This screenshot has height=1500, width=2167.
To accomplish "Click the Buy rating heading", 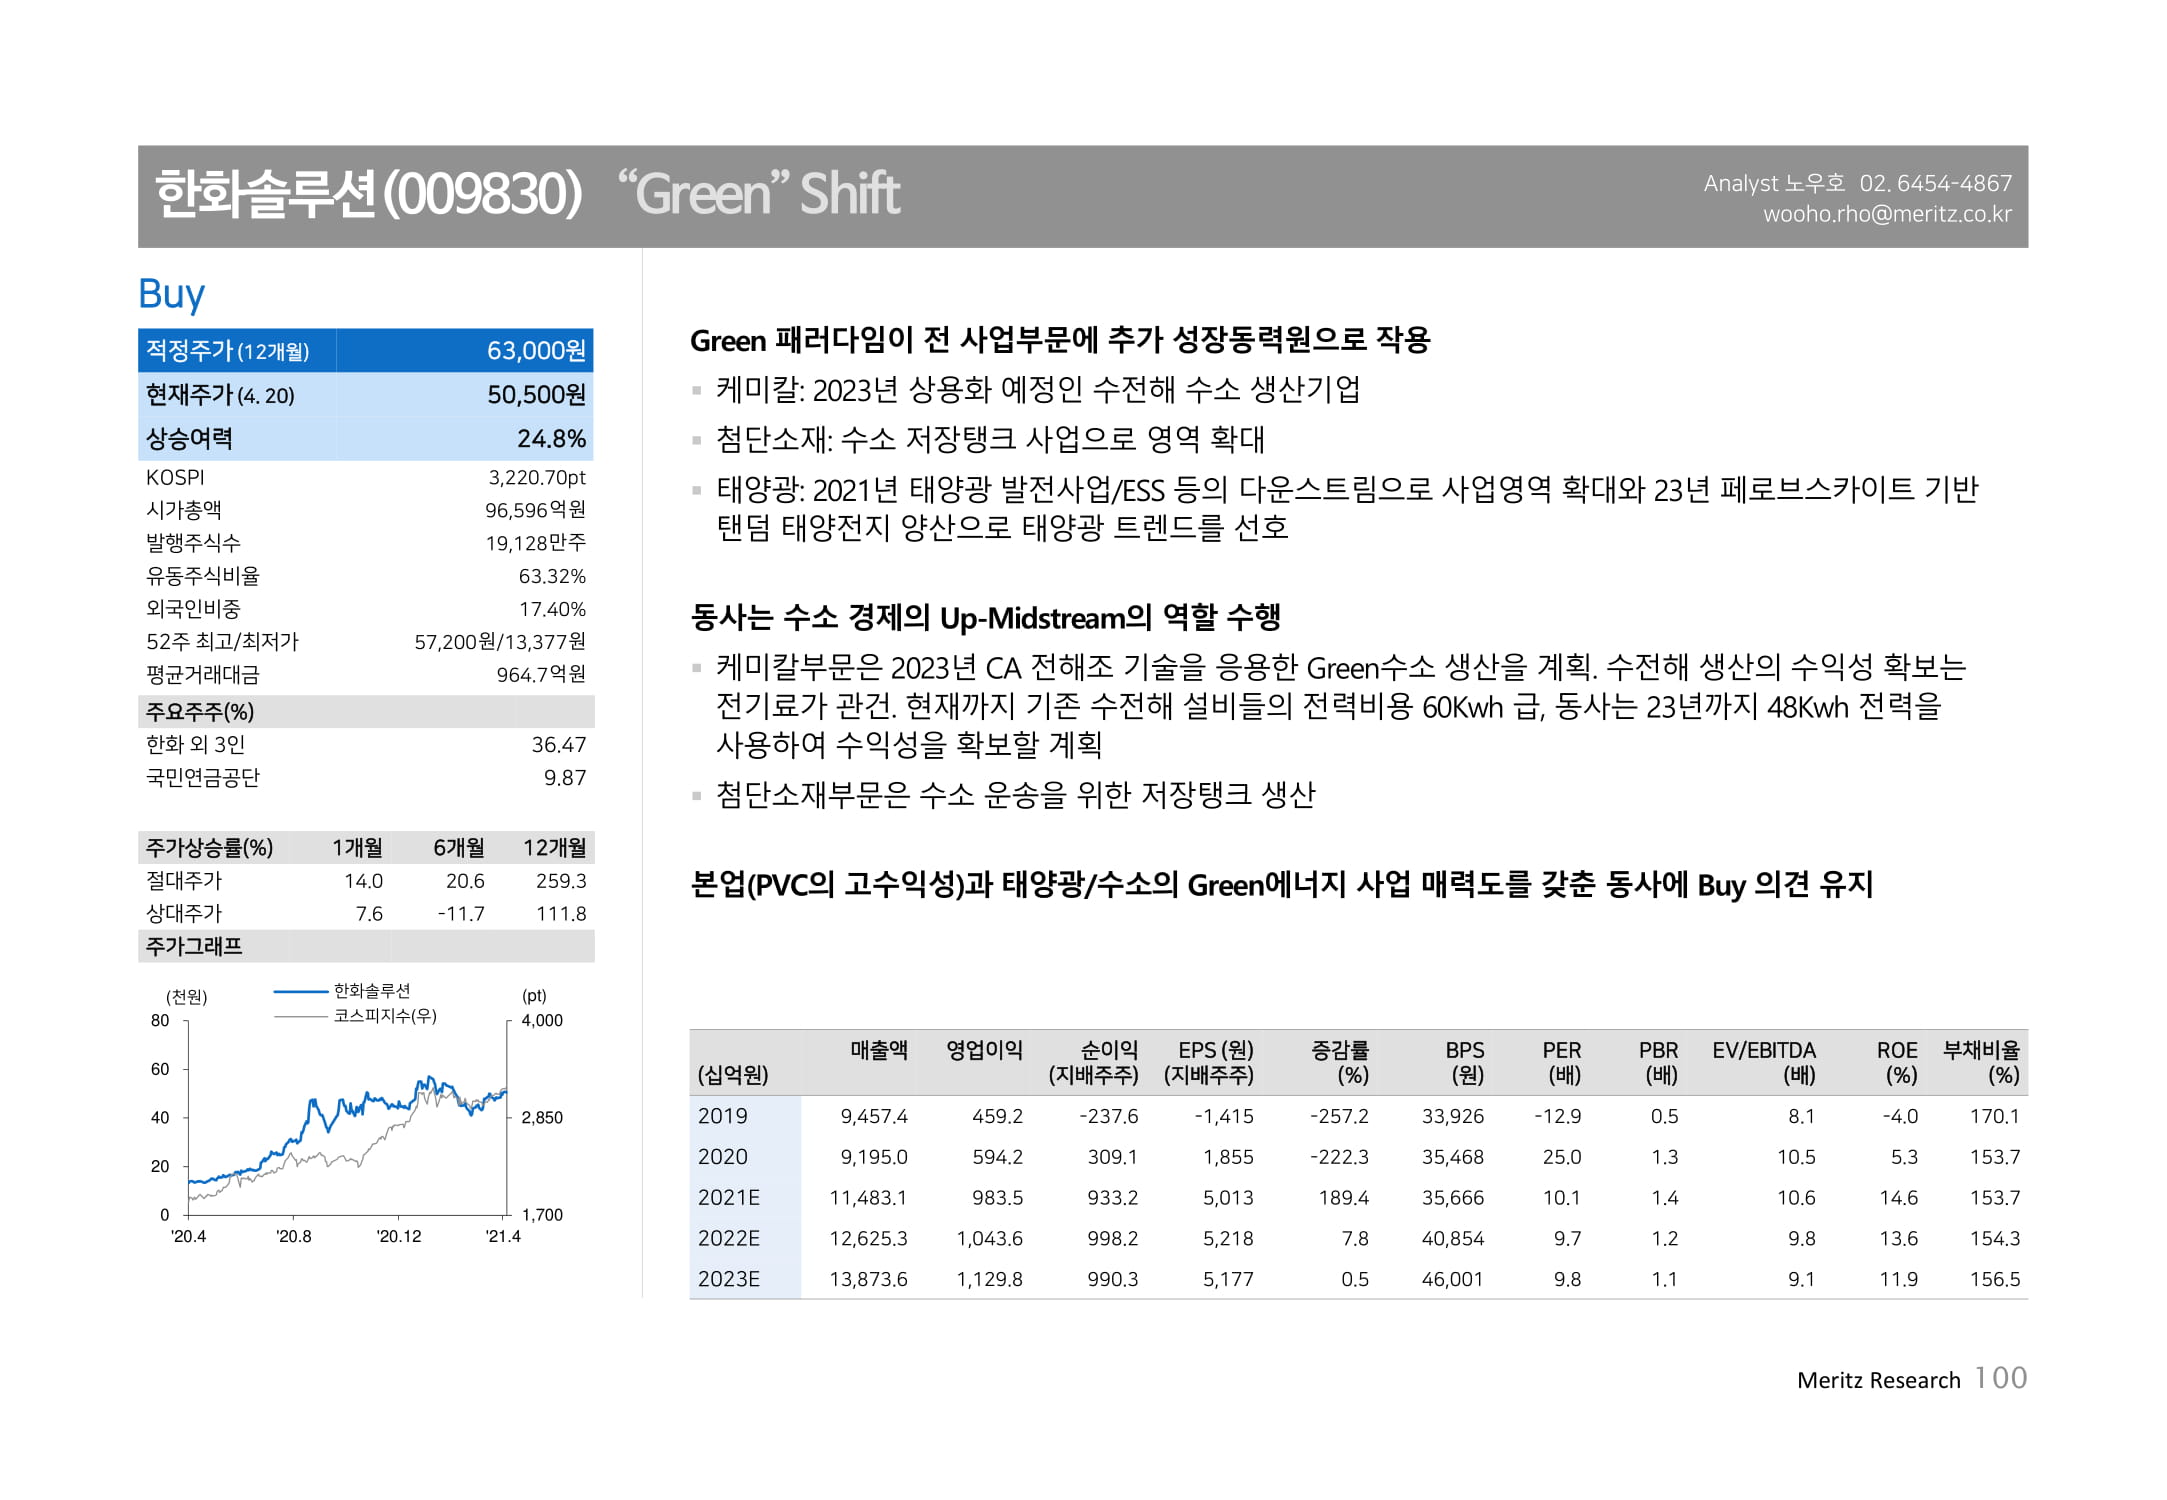I will (171, 294).
